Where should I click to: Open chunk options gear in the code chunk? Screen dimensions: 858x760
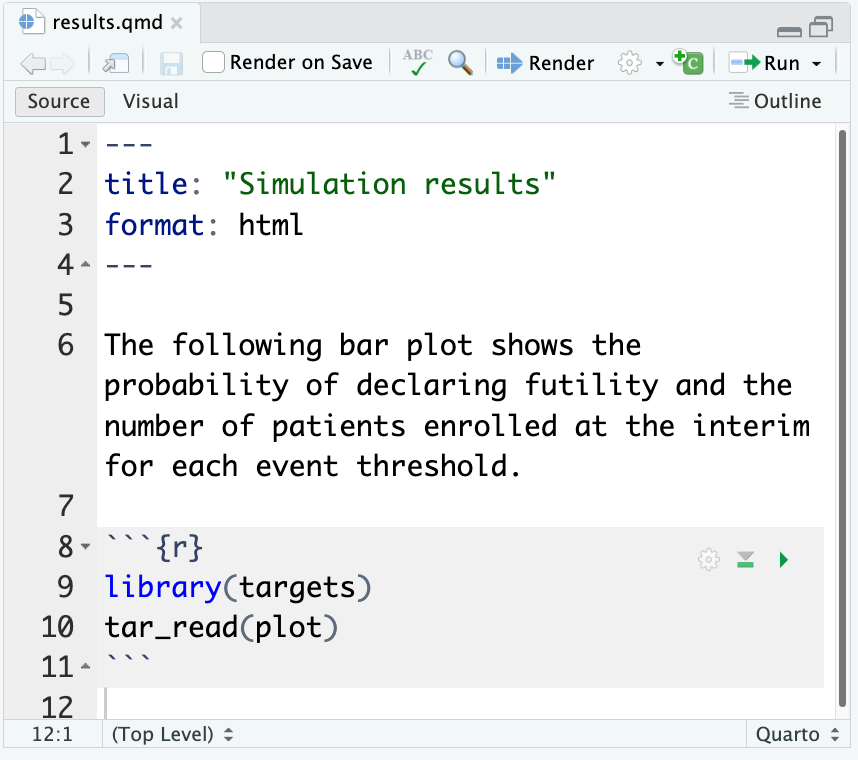pyautogui.click(x=709, y=560)
